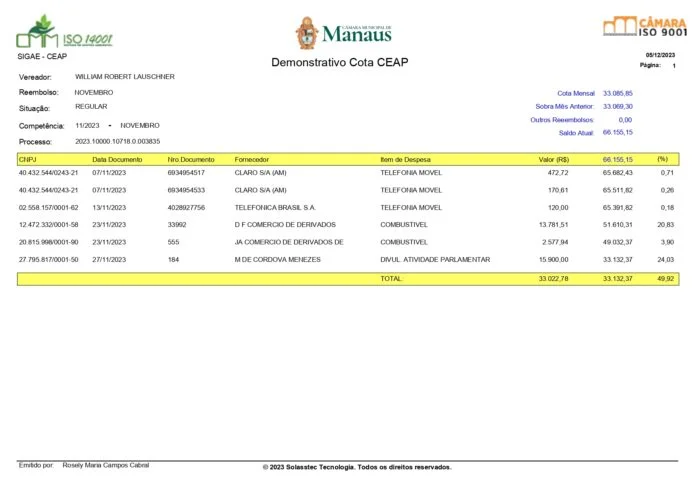Select the Demonstrativo Cota CEAP title
The height and width of the screenshot is (492, 696).
tap(339, 63)
